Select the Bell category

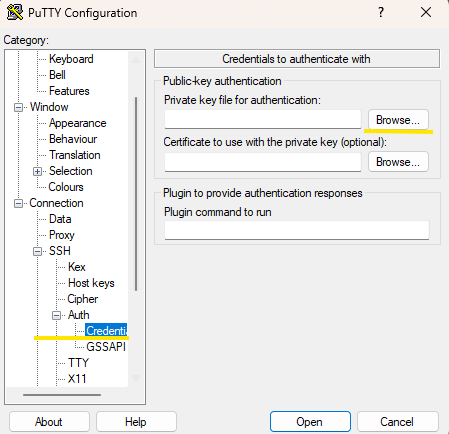(x=57, y=75)
